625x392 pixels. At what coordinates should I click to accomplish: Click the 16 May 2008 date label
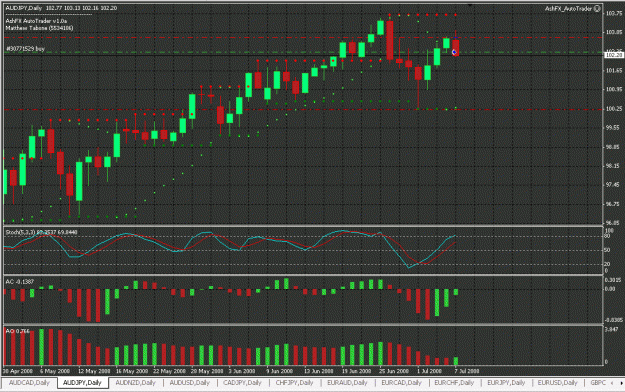coord(132,371)
